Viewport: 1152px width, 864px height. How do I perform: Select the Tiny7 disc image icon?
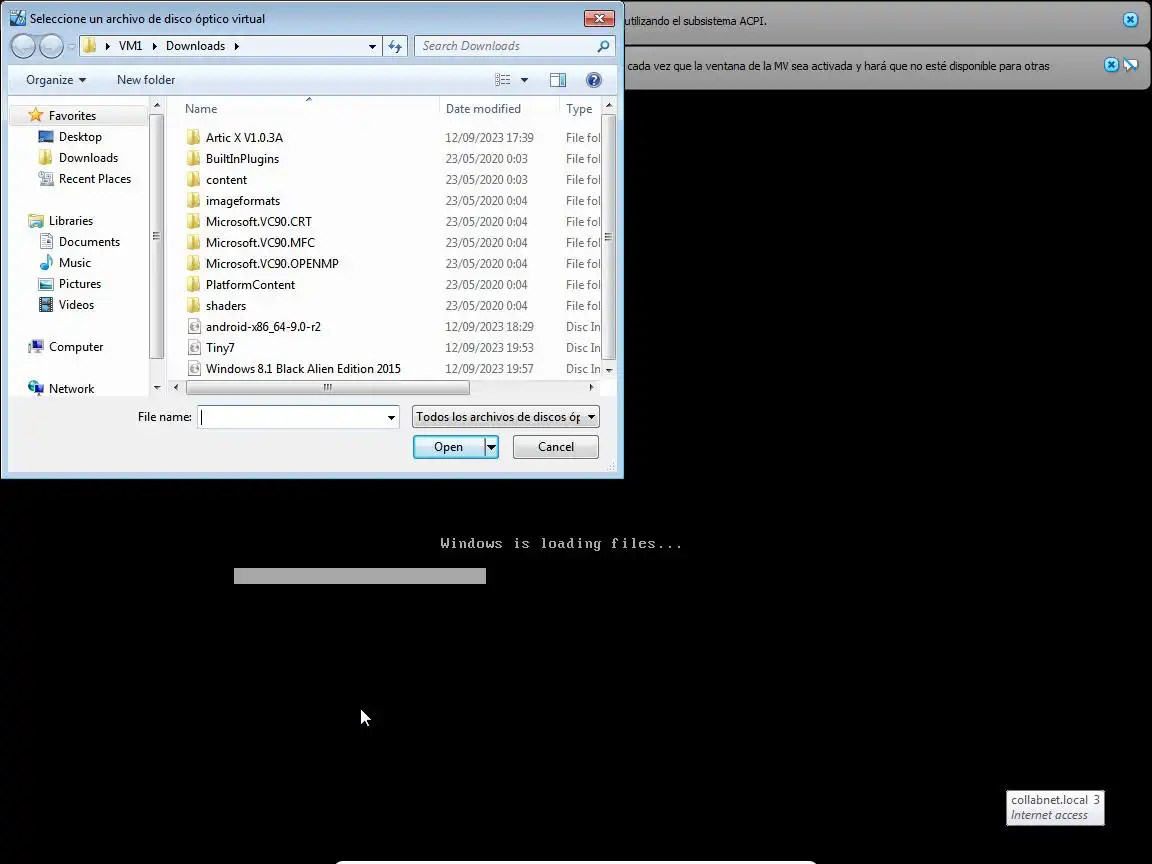pos(194,348)
